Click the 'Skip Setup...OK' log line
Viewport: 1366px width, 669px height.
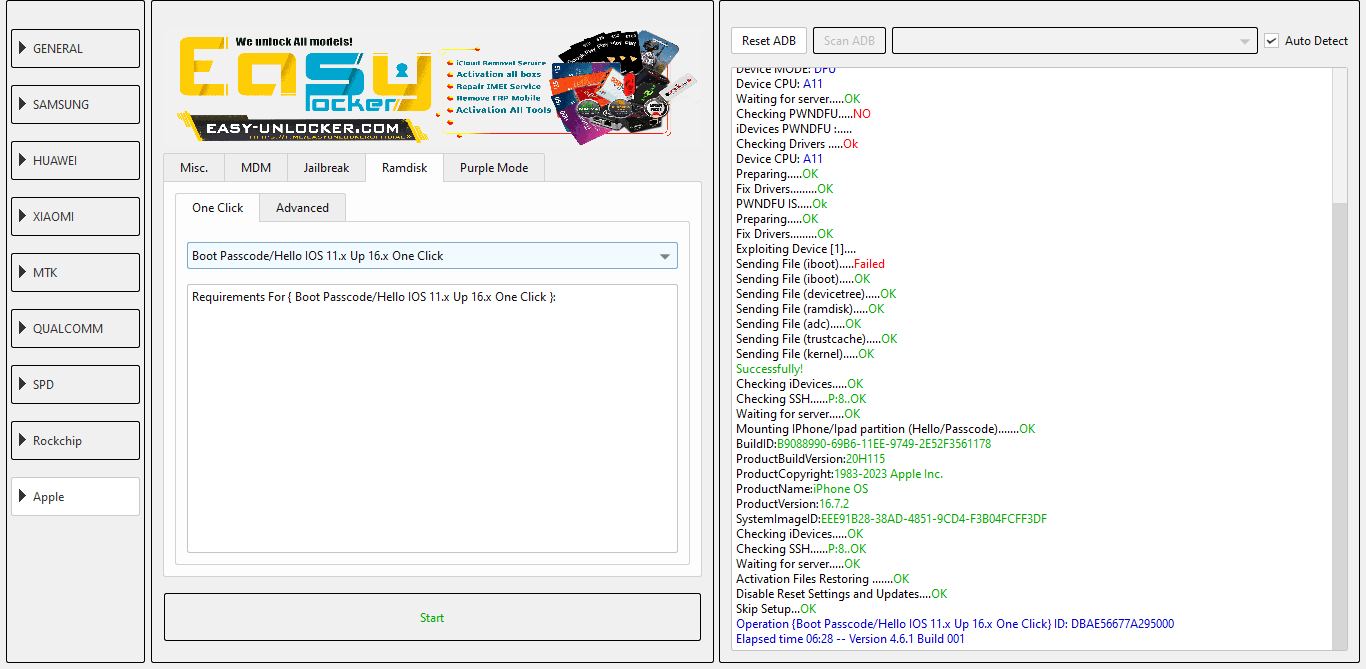pos(776,609)
